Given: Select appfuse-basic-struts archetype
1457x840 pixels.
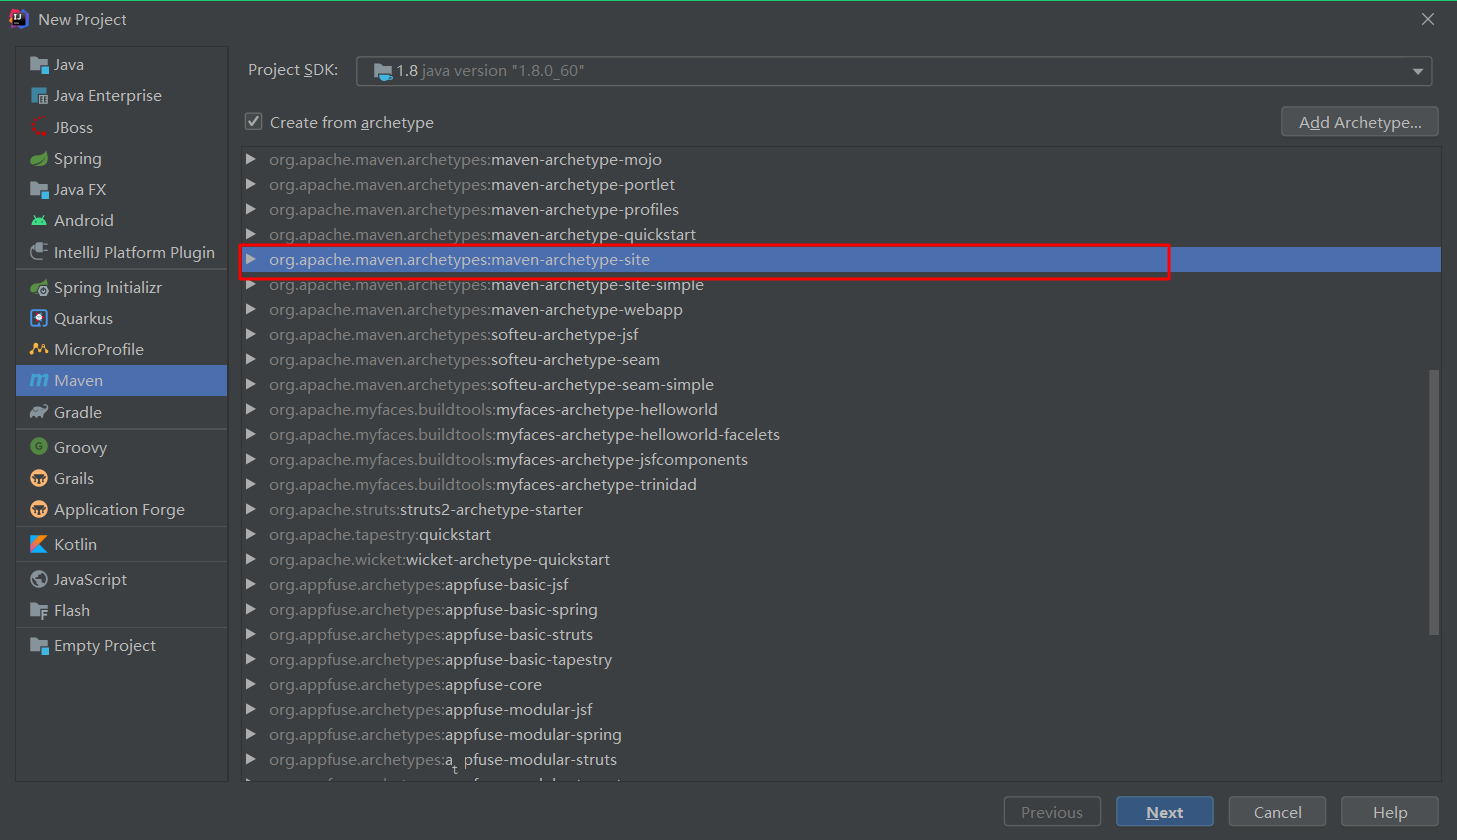Looking at the screenshot, I should pos(841,634).
